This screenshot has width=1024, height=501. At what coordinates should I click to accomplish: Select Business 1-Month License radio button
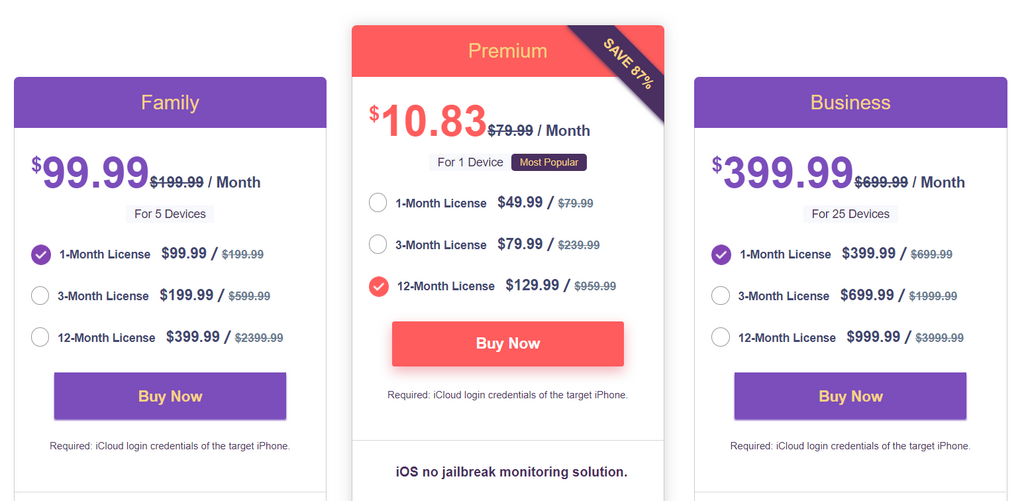point(721,255)
